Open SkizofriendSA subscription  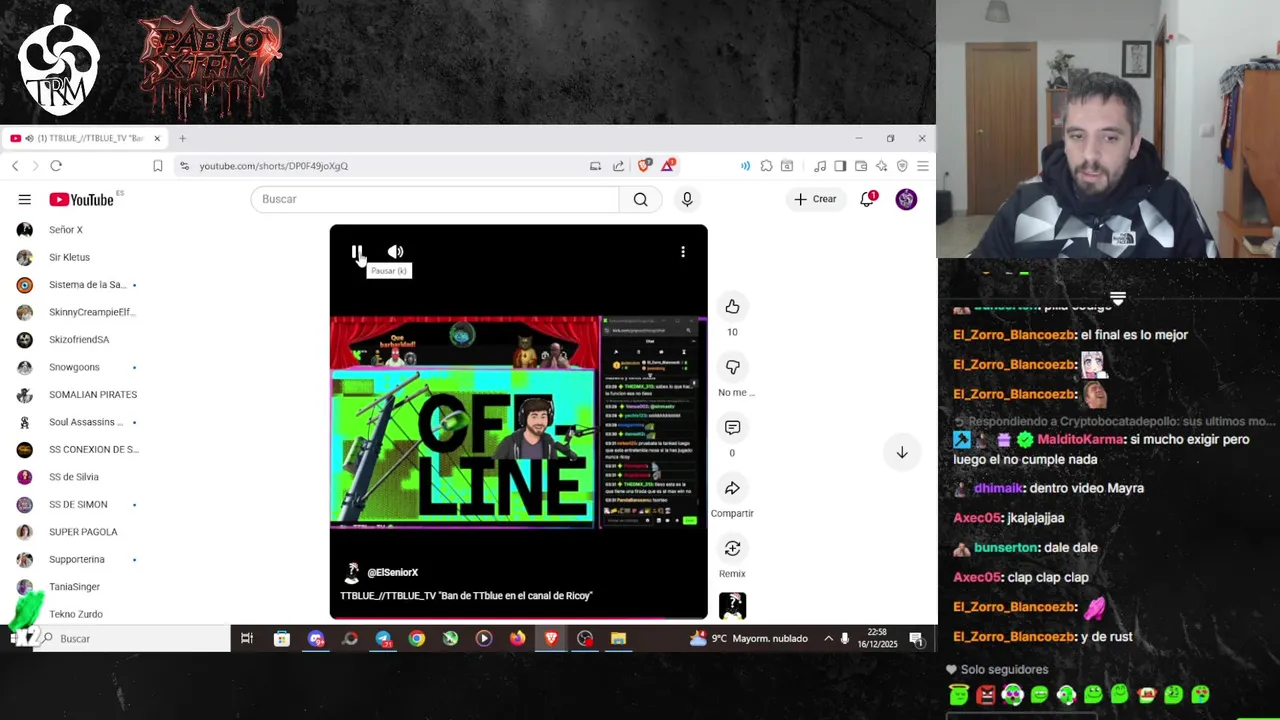point(77,340)
